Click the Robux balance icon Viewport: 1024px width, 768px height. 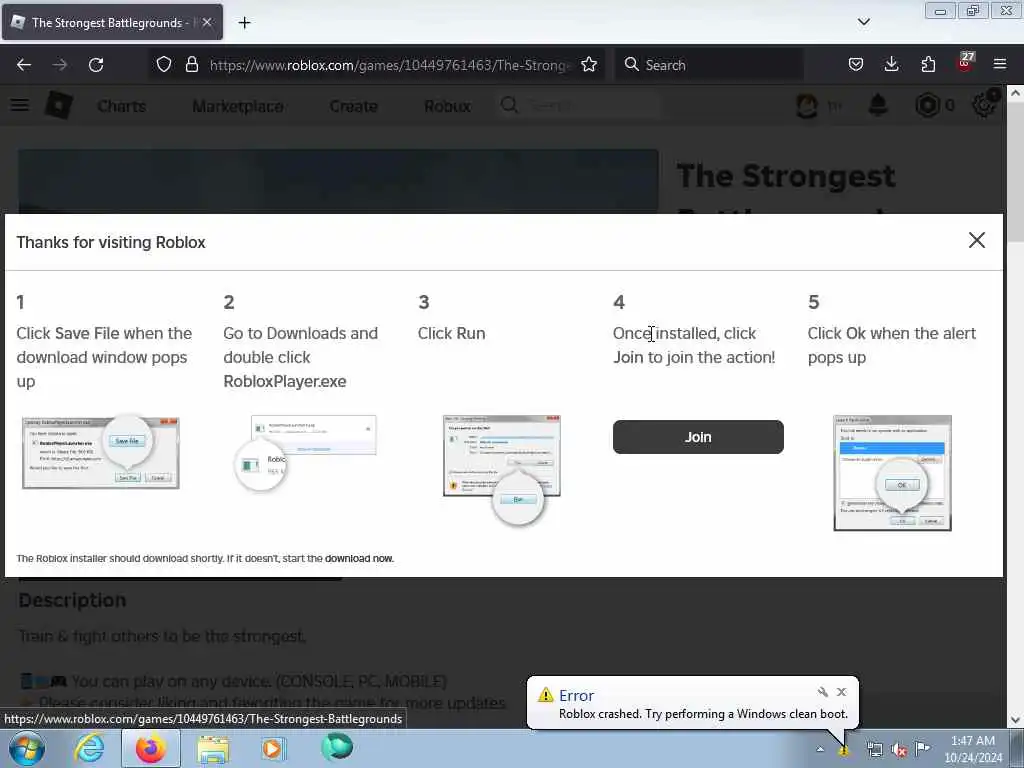[x=927, y=105]
